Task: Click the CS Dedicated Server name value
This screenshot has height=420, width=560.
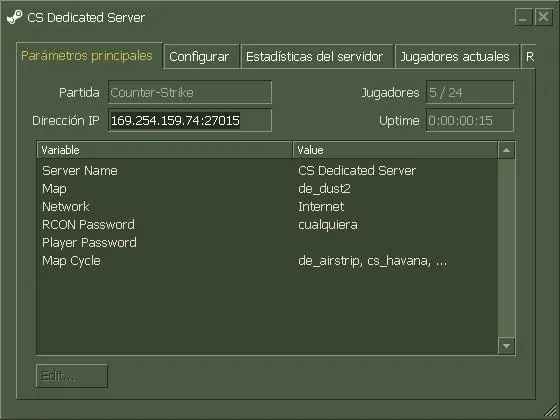Action: point(357,171)
